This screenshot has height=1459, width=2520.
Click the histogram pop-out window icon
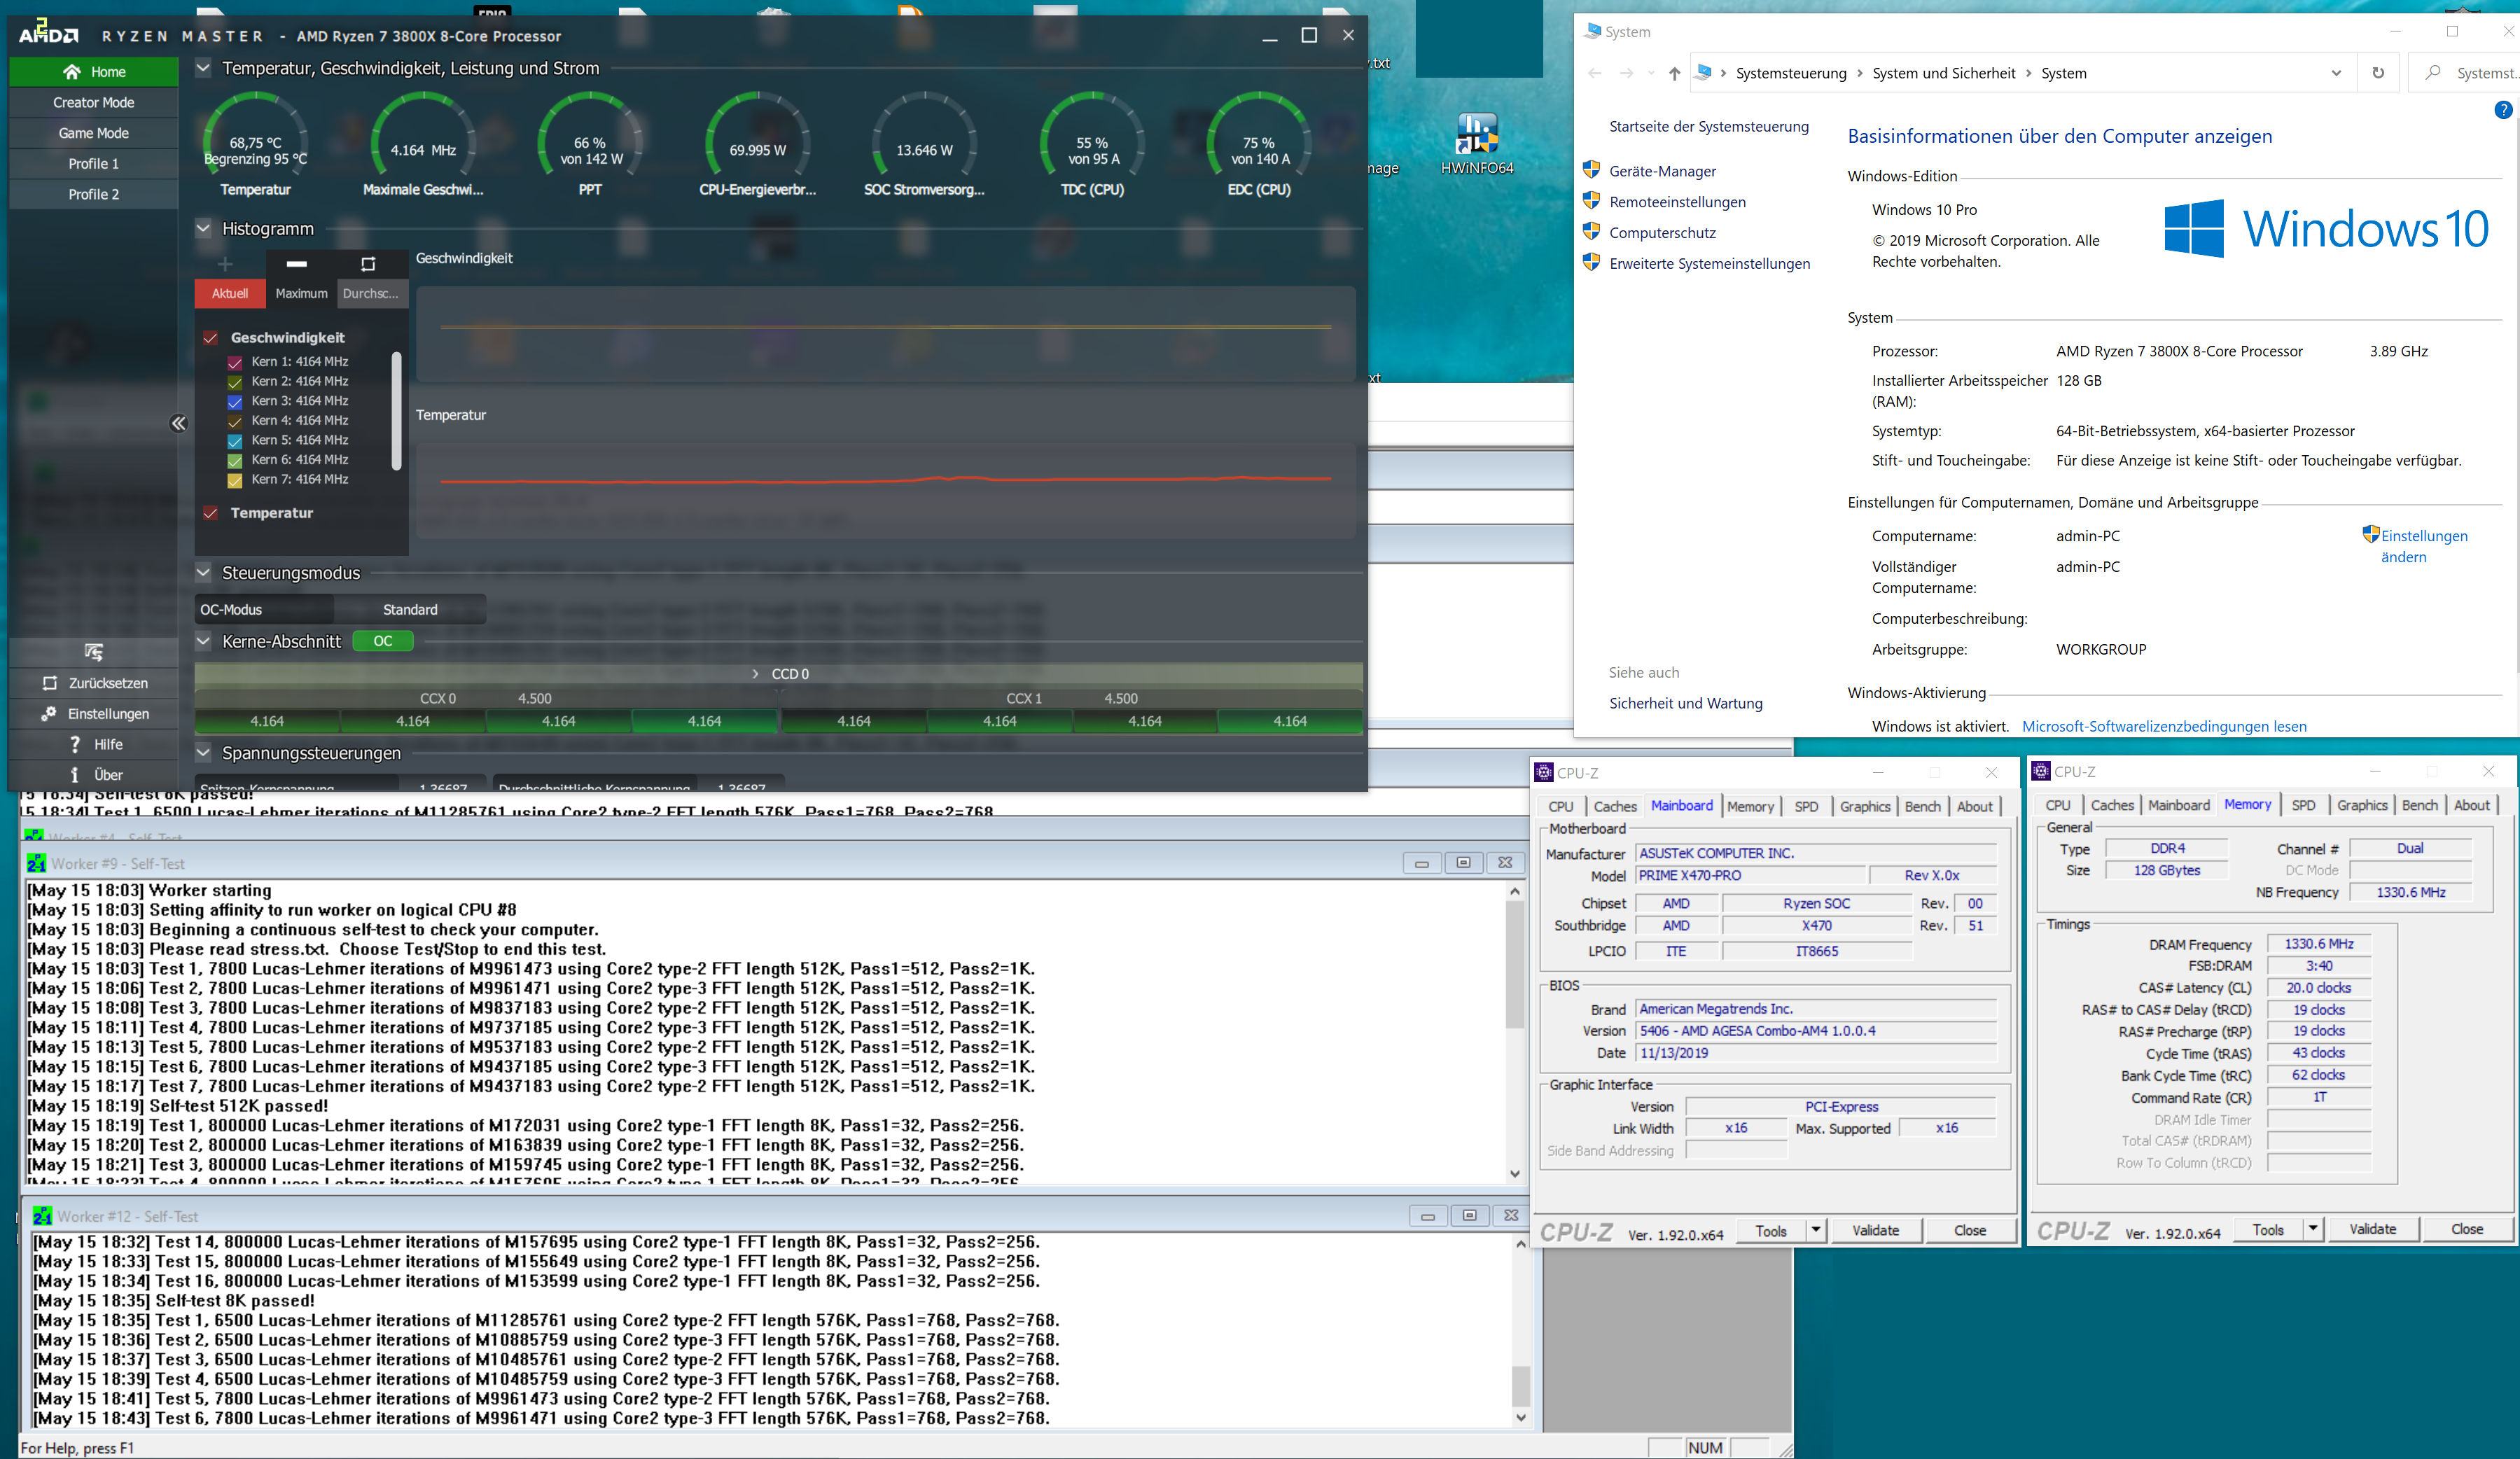pos(368,264)
